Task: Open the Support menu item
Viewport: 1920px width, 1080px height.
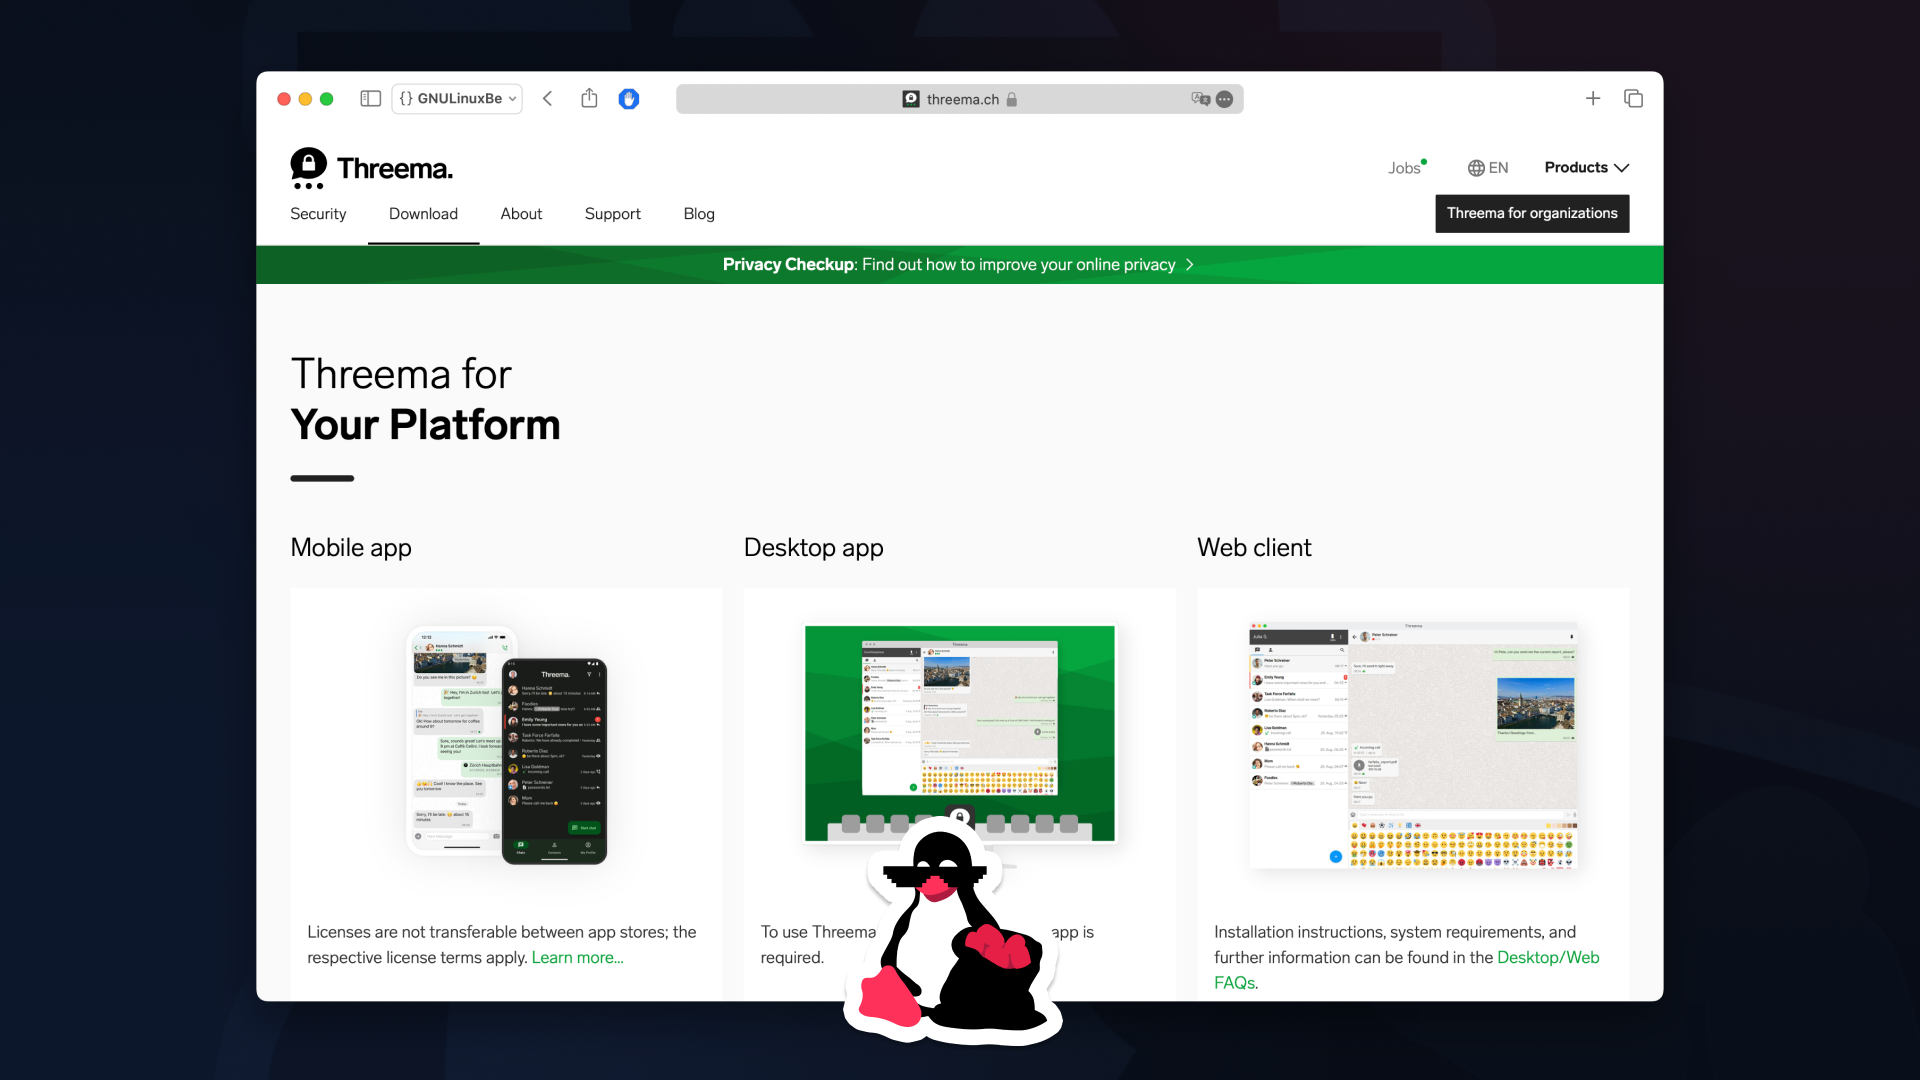Action: [x=612, y=214]
